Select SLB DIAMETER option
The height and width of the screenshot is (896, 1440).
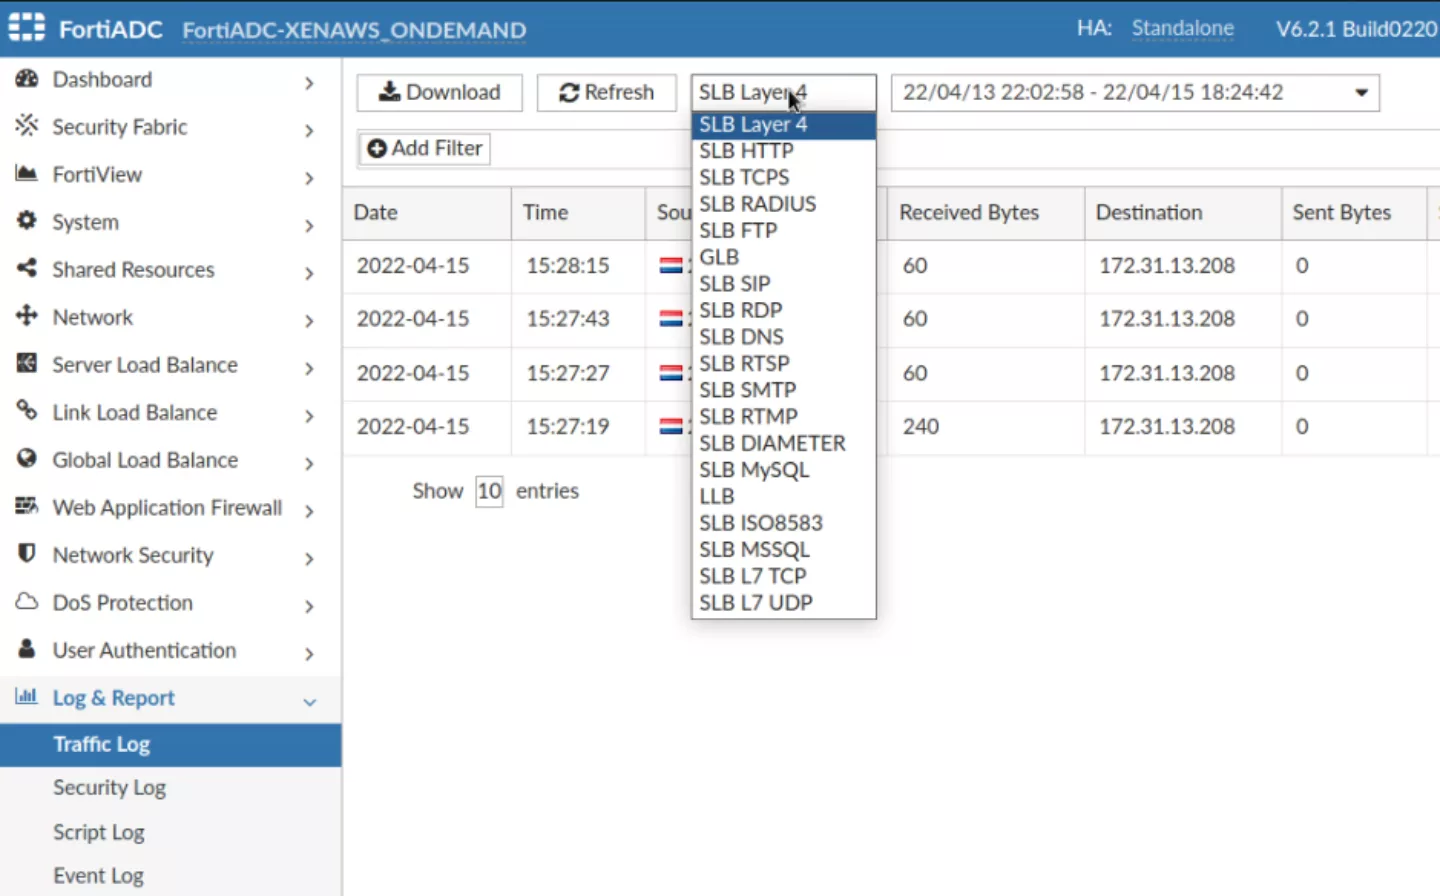pos(783,443)
